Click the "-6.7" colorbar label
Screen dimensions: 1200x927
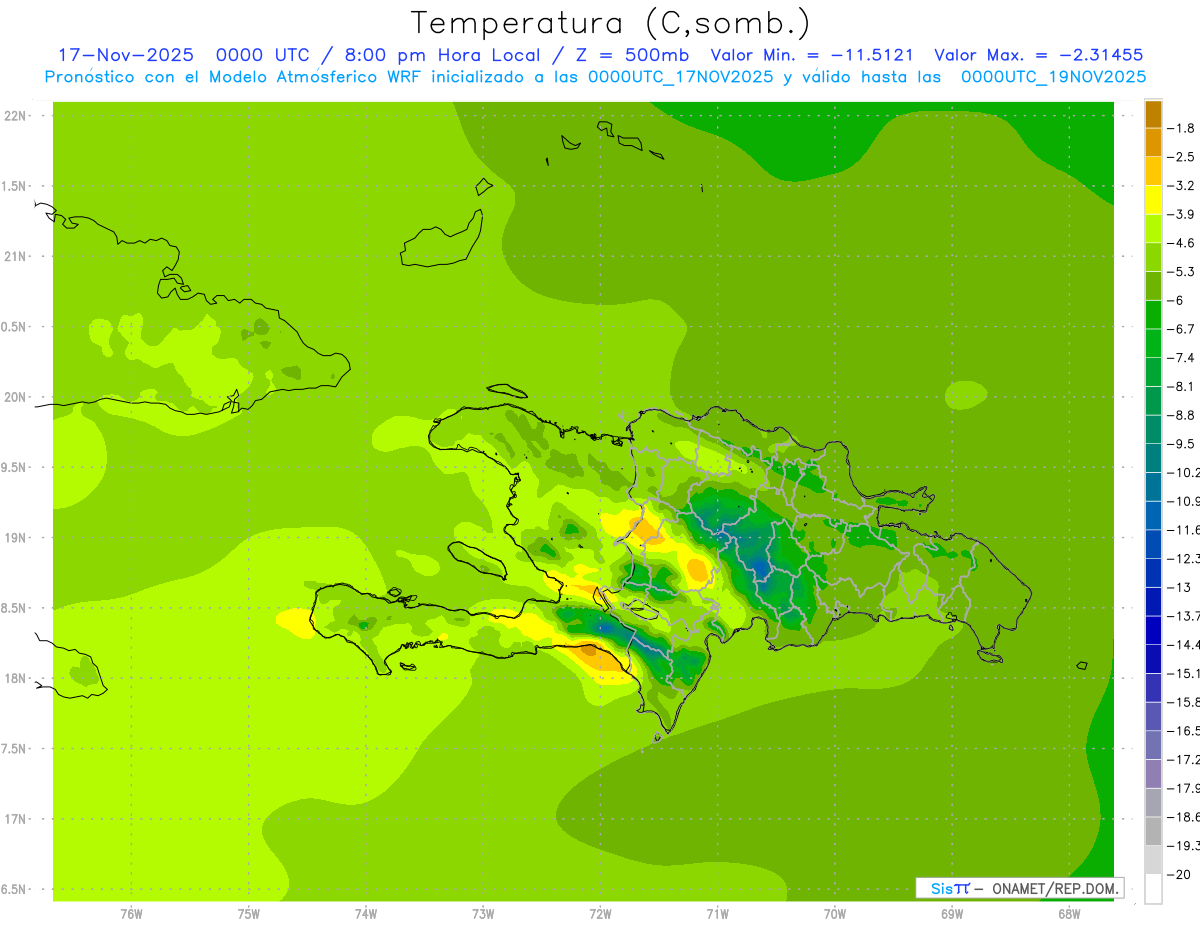pyautogui.click(x=1181, y=329)
